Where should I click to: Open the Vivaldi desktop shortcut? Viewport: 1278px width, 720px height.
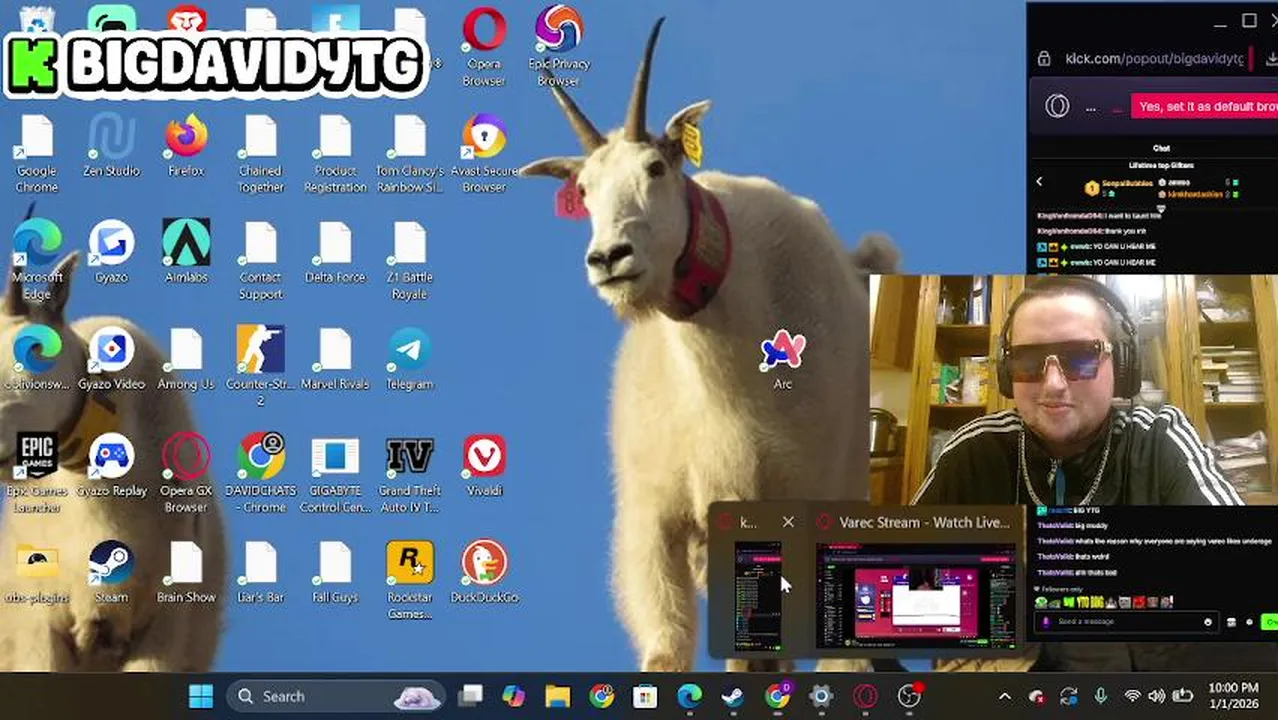[484, 466]
